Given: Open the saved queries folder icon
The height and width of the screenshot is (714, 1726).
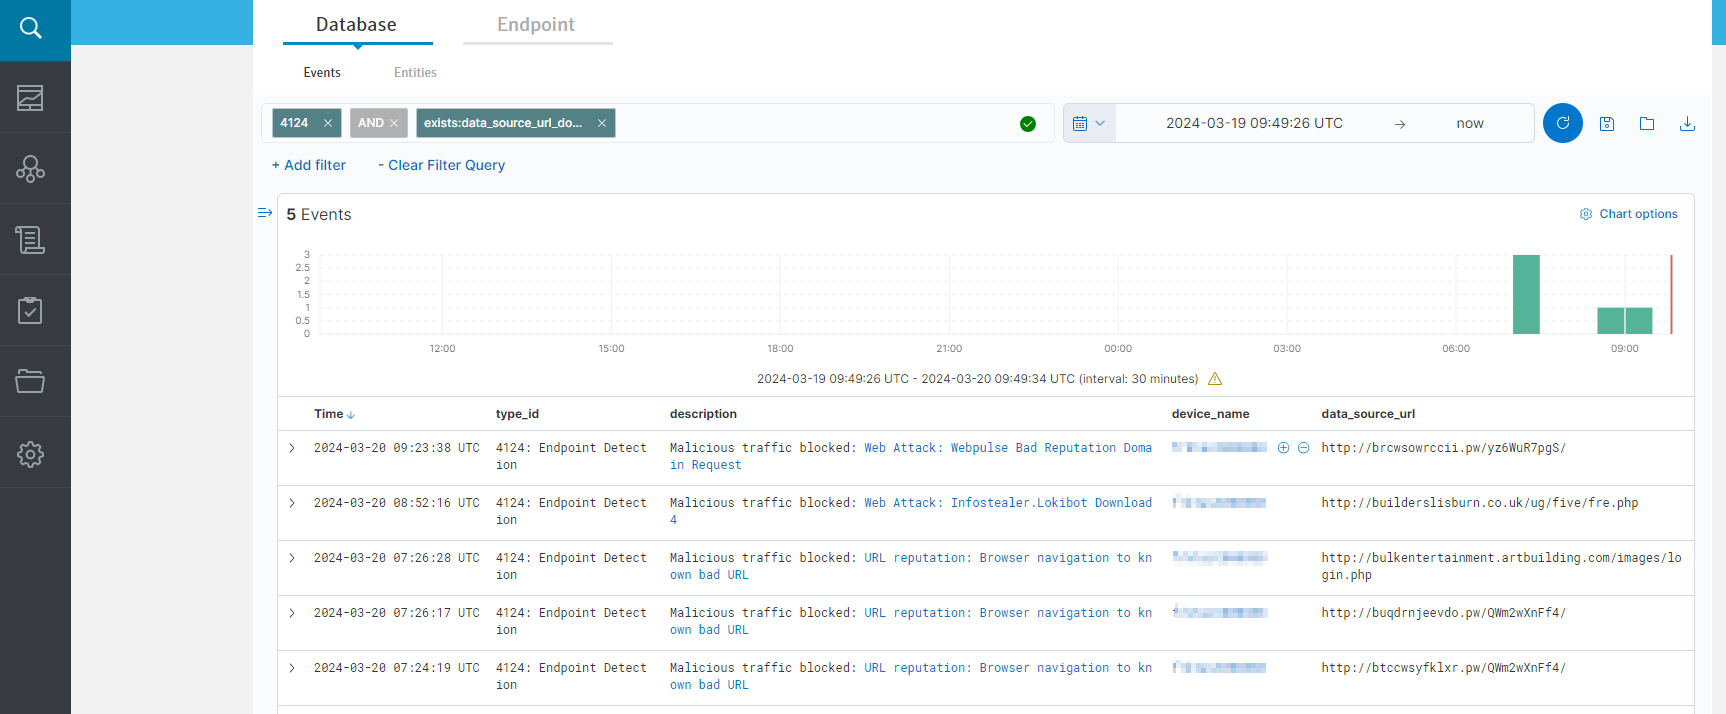Looking at the screenshot, I should coord(1647,124).
